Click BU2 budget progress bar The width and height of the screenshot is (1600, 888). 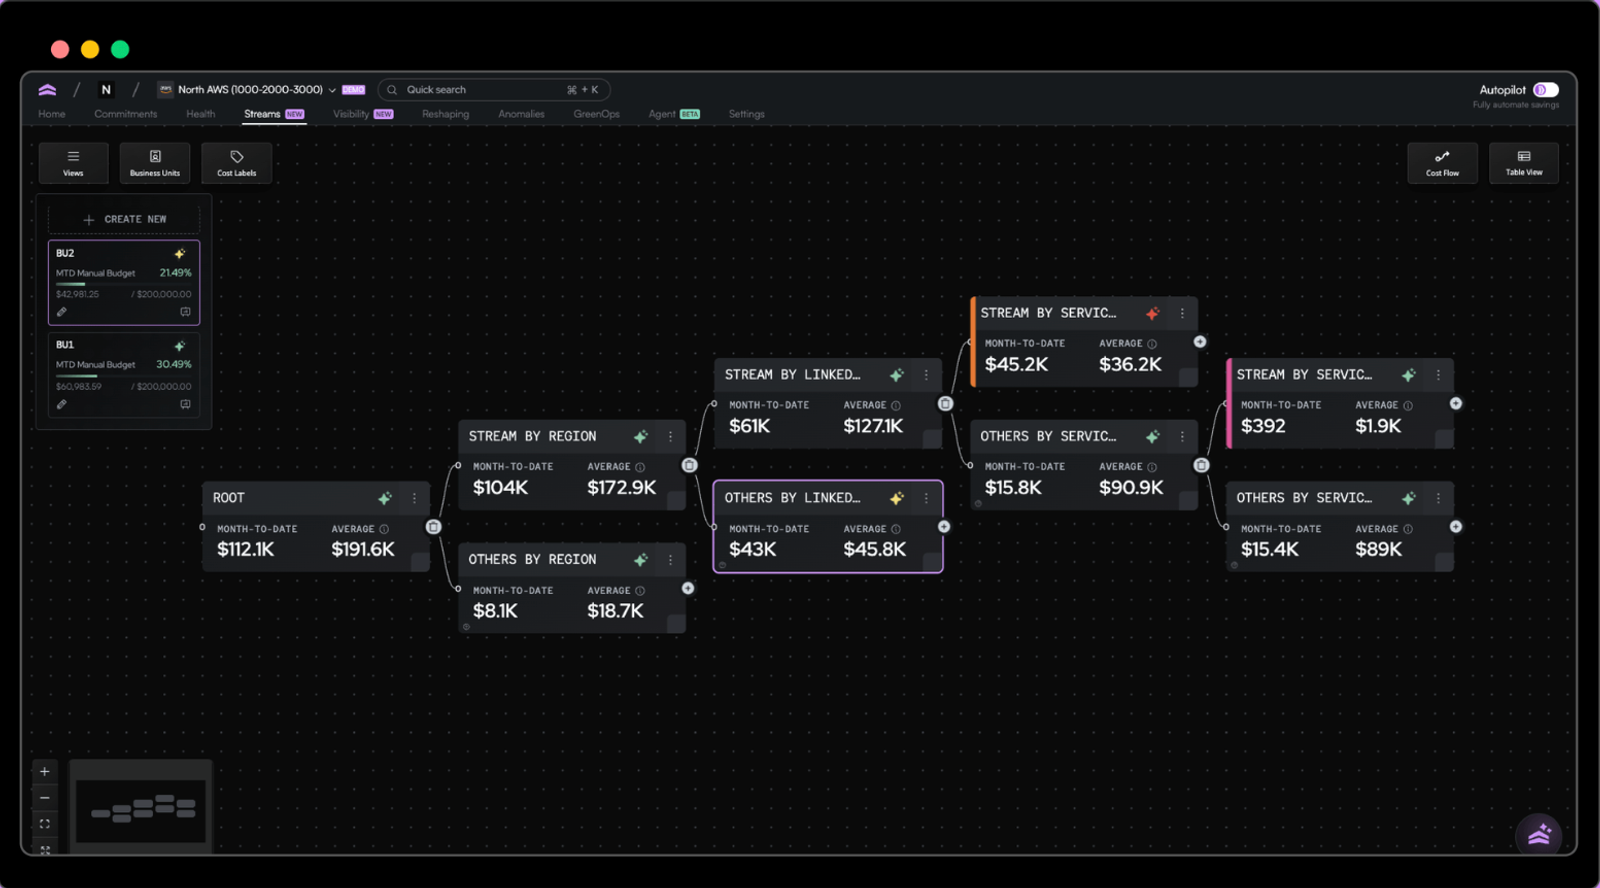[124, 284]
